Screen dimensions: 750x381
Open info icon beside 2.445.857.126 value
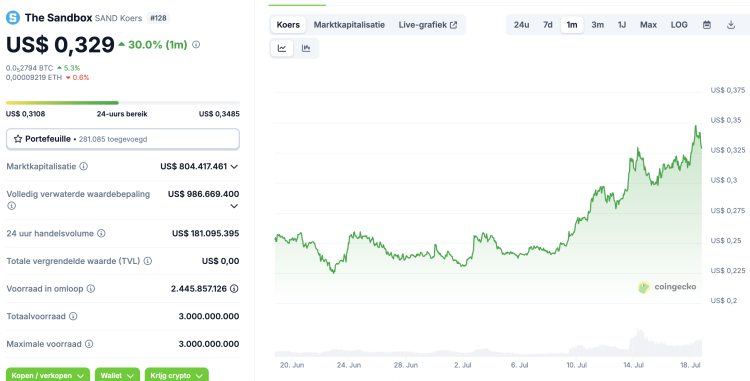pyautogui.click(x=234, y=289)
